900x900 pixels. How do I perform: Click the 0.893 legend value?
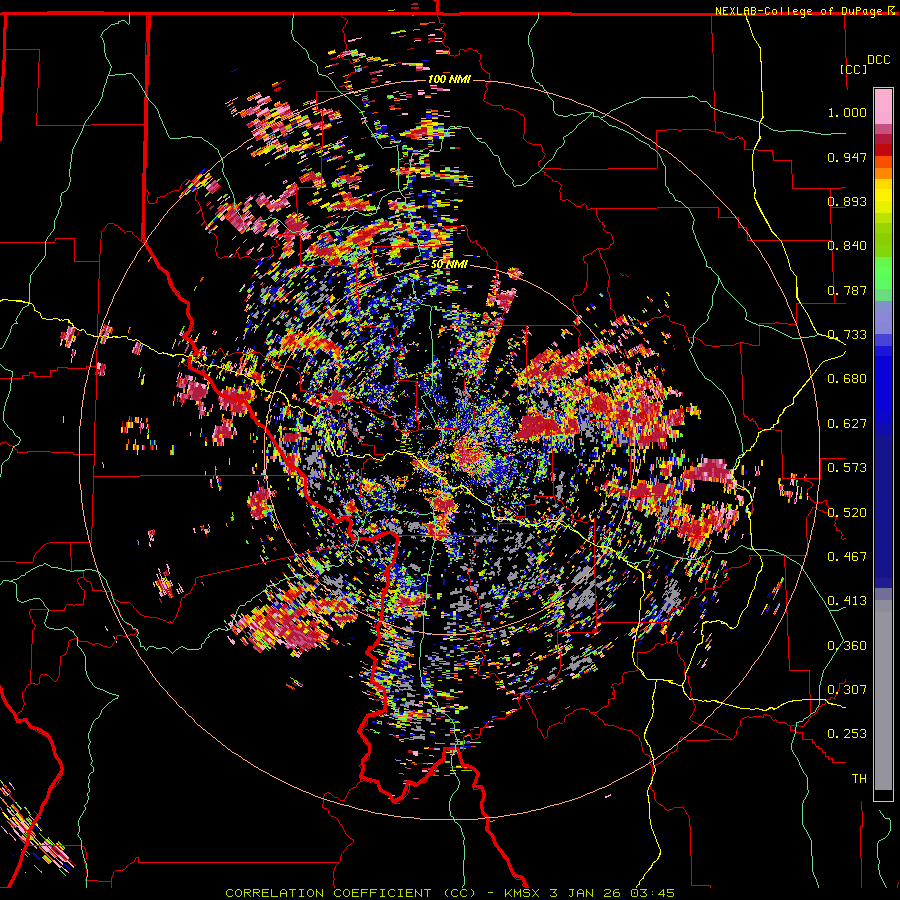pyautogui.click(x=847, y=201)
